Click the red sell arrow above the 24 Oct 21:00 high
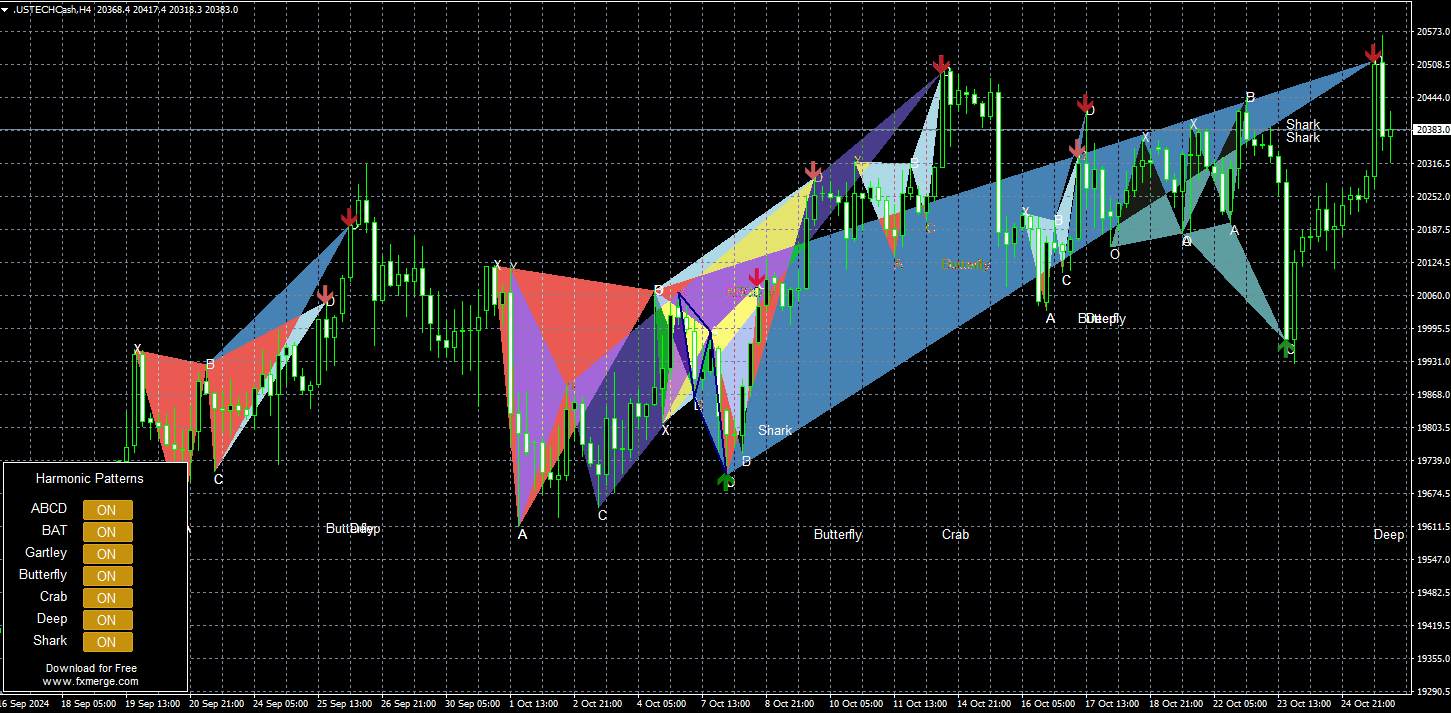This screenshot has width=1451, height=713. [x=1375, y=53]
